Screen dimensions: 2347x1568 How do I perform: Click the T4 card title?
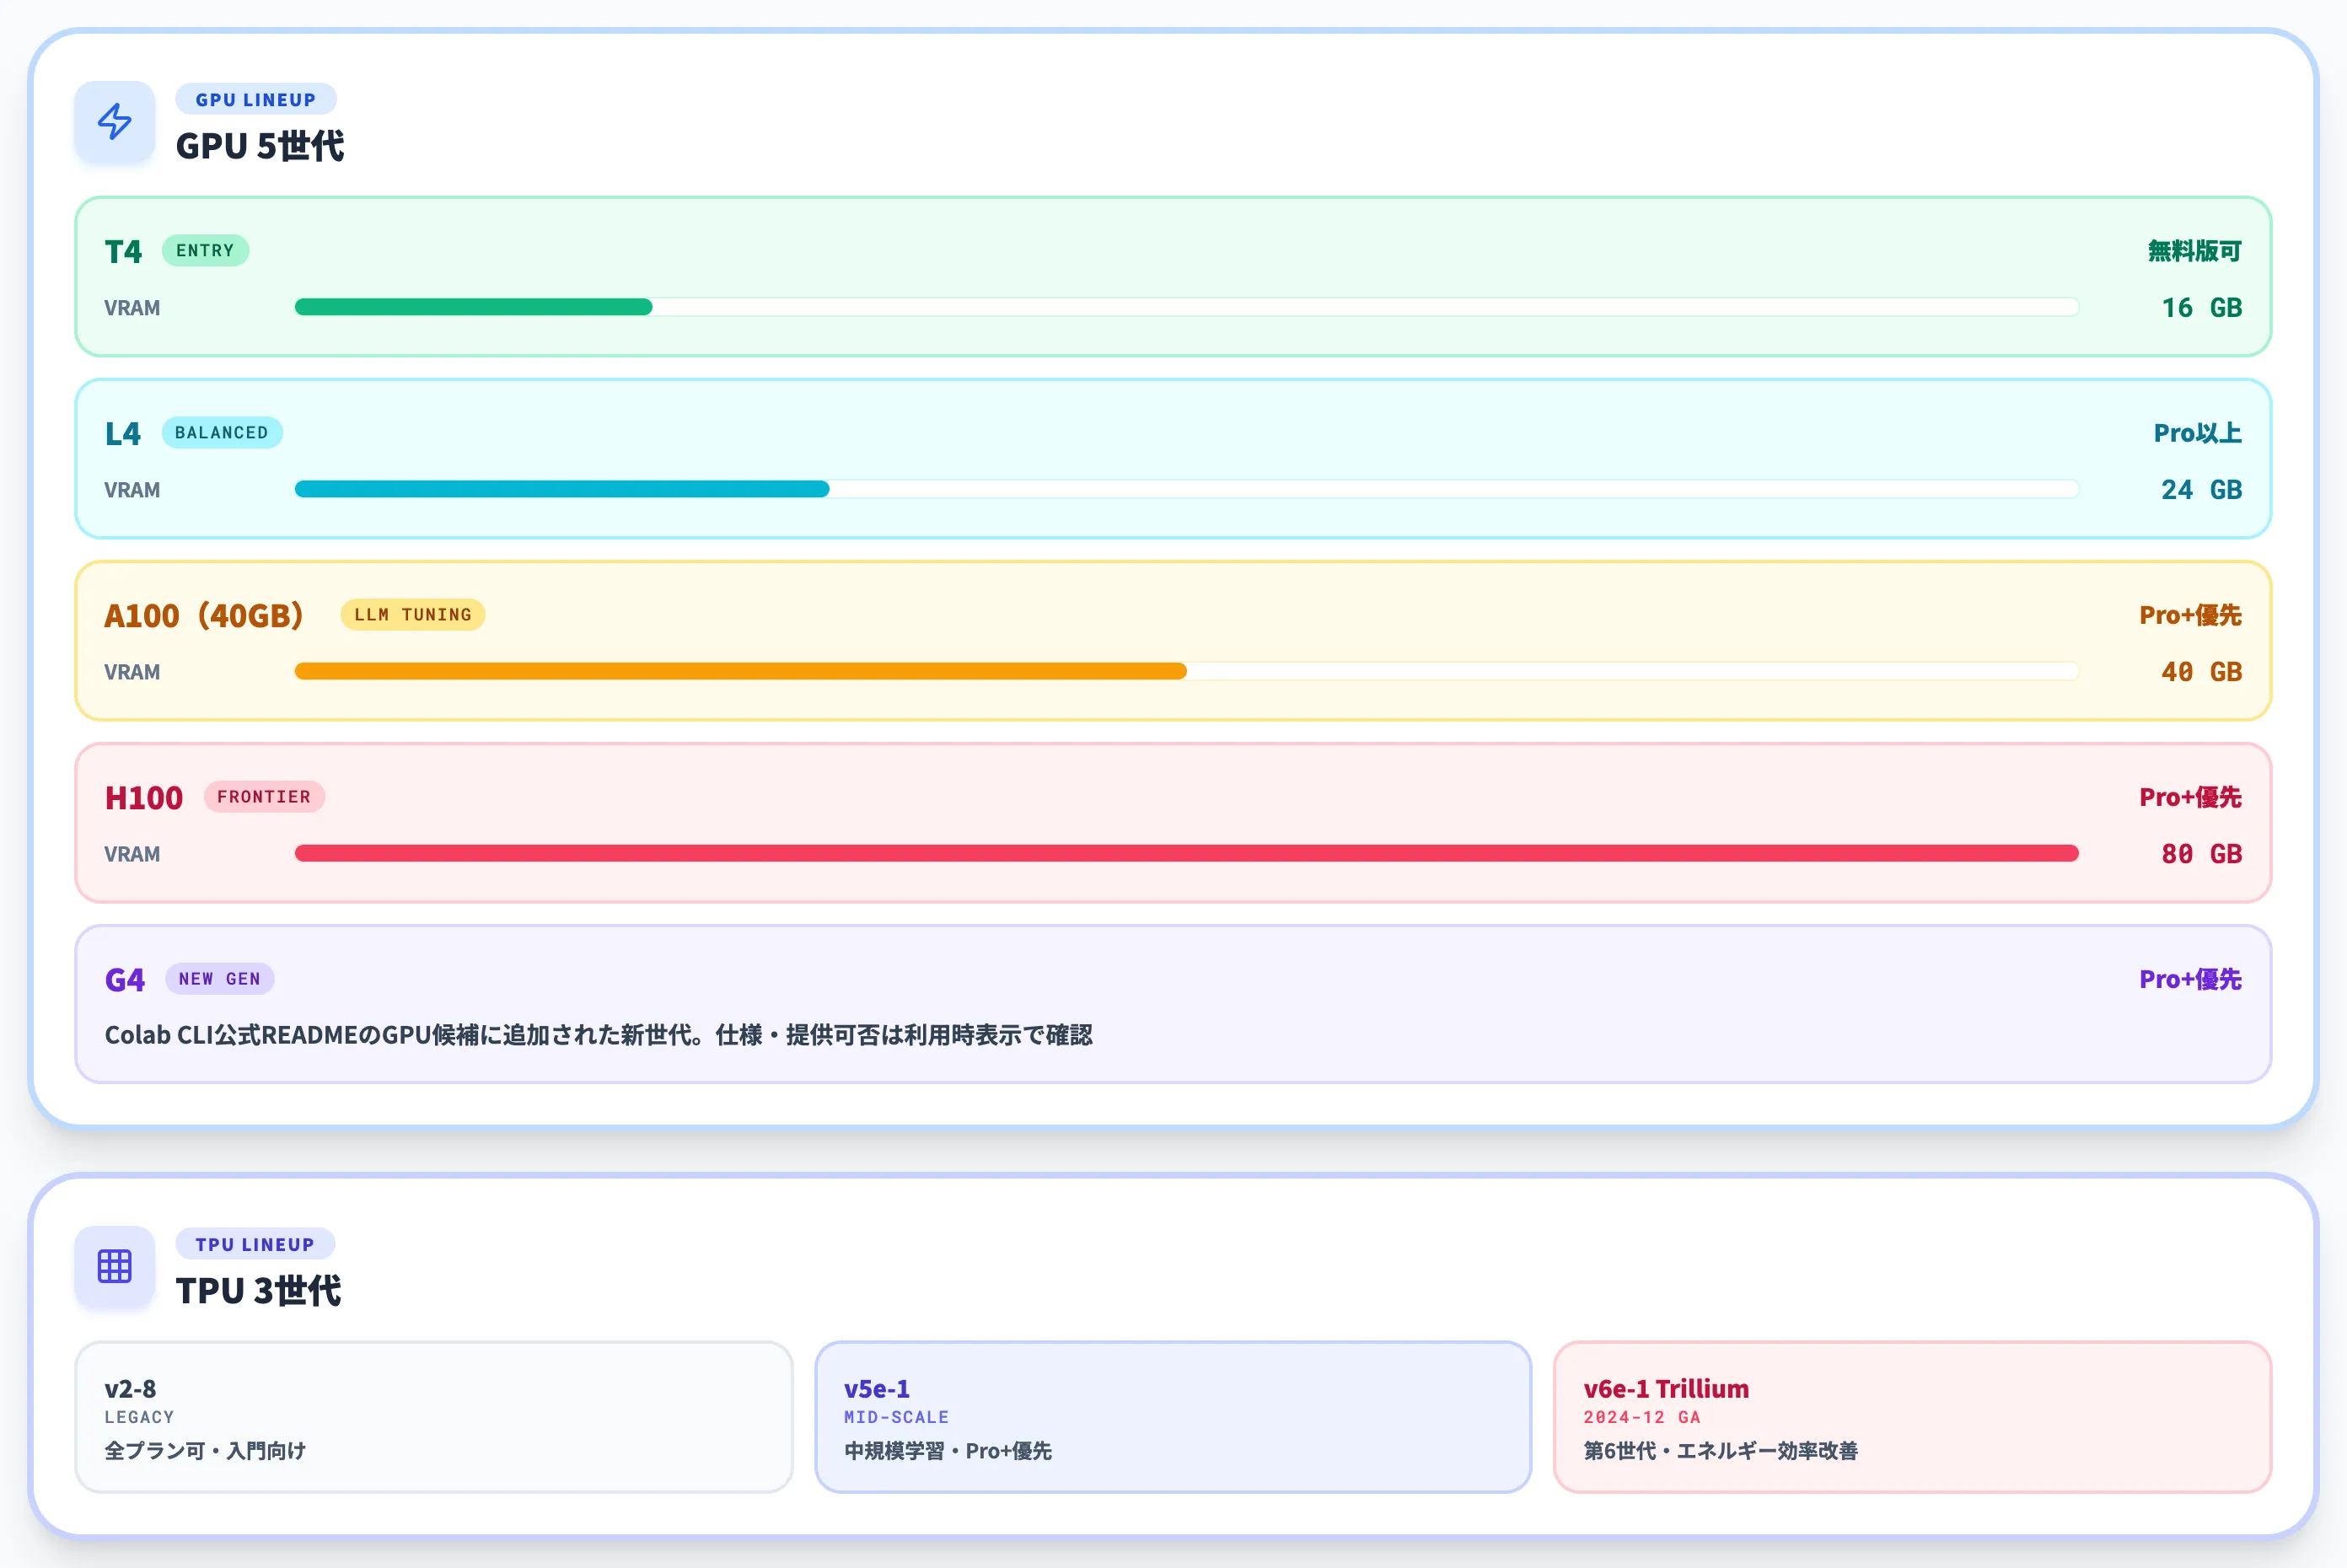pos(124,251)
